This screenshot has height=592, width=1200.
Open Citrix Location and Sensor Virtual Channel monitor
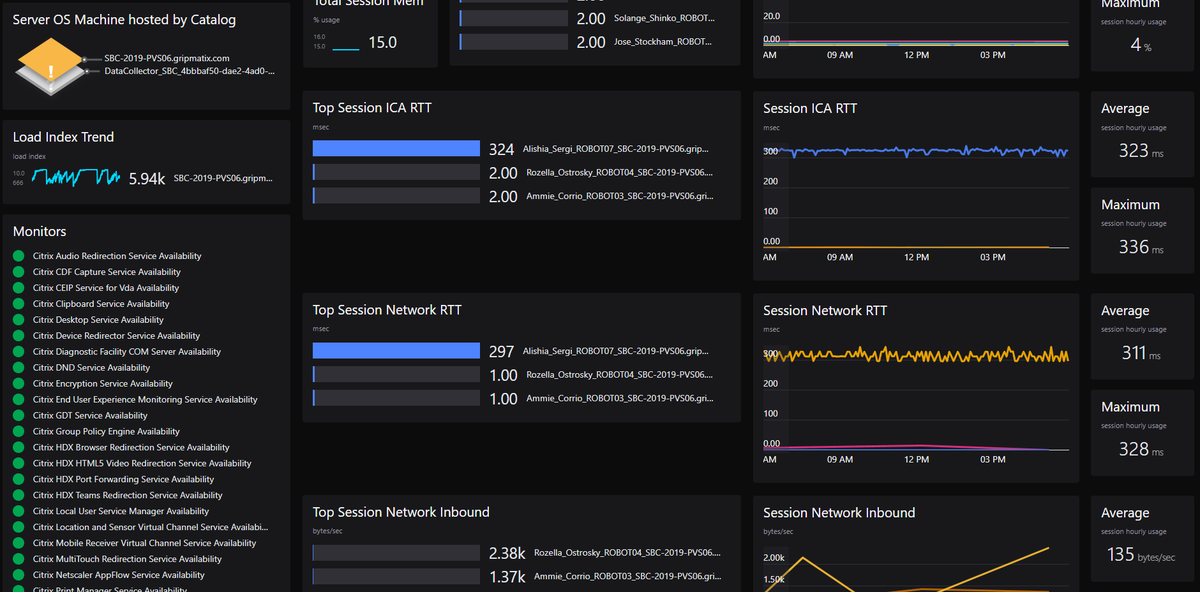151,528
